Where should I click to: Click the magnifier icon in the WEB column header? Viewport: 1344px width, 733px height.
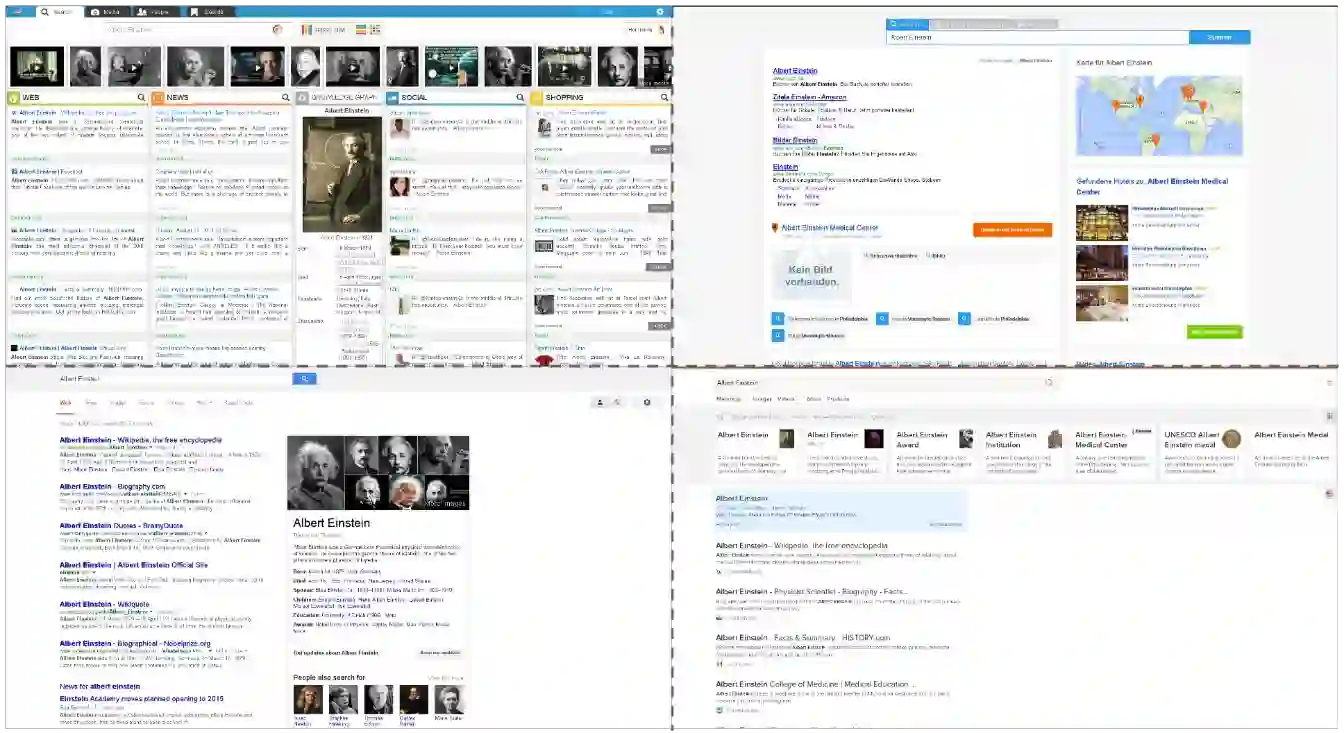[x=141, y=98]
